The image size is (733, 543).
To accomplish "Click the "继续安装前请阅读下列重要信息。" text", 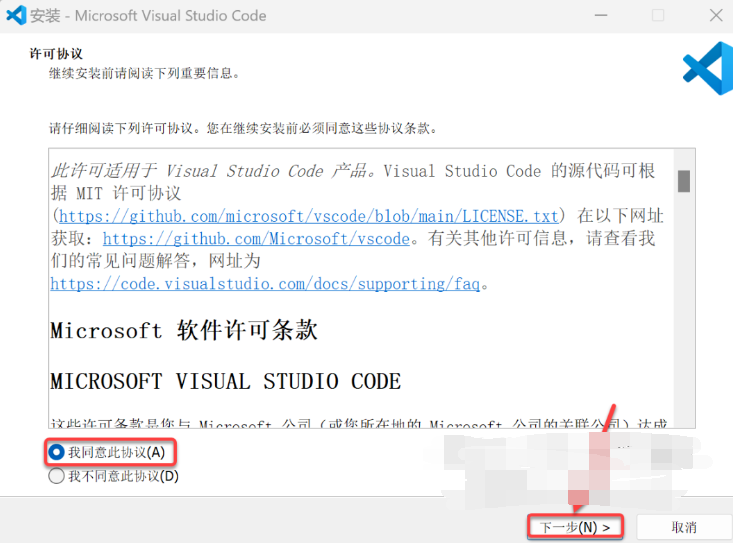I will [144, 73].
